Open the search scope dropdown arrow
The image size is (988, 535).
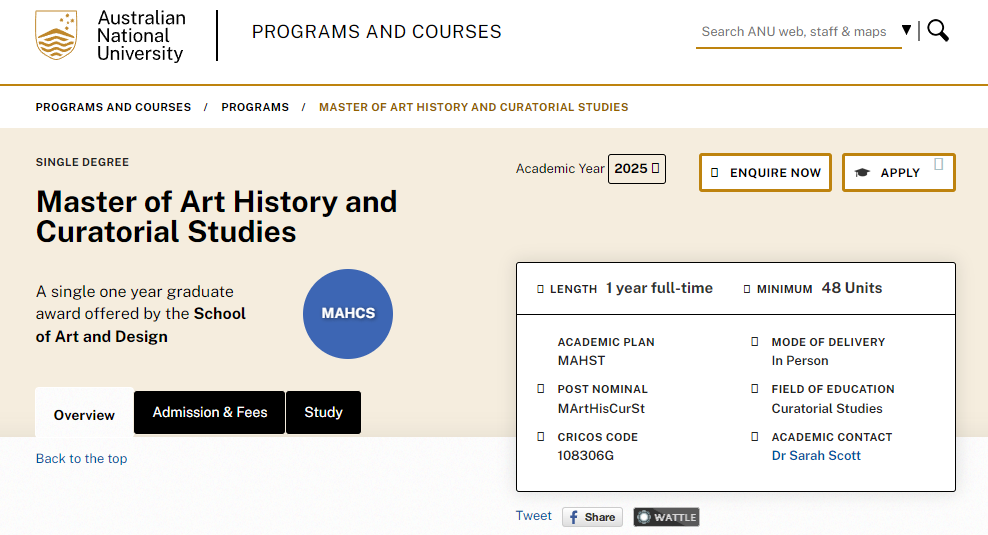tap(906, 31)
